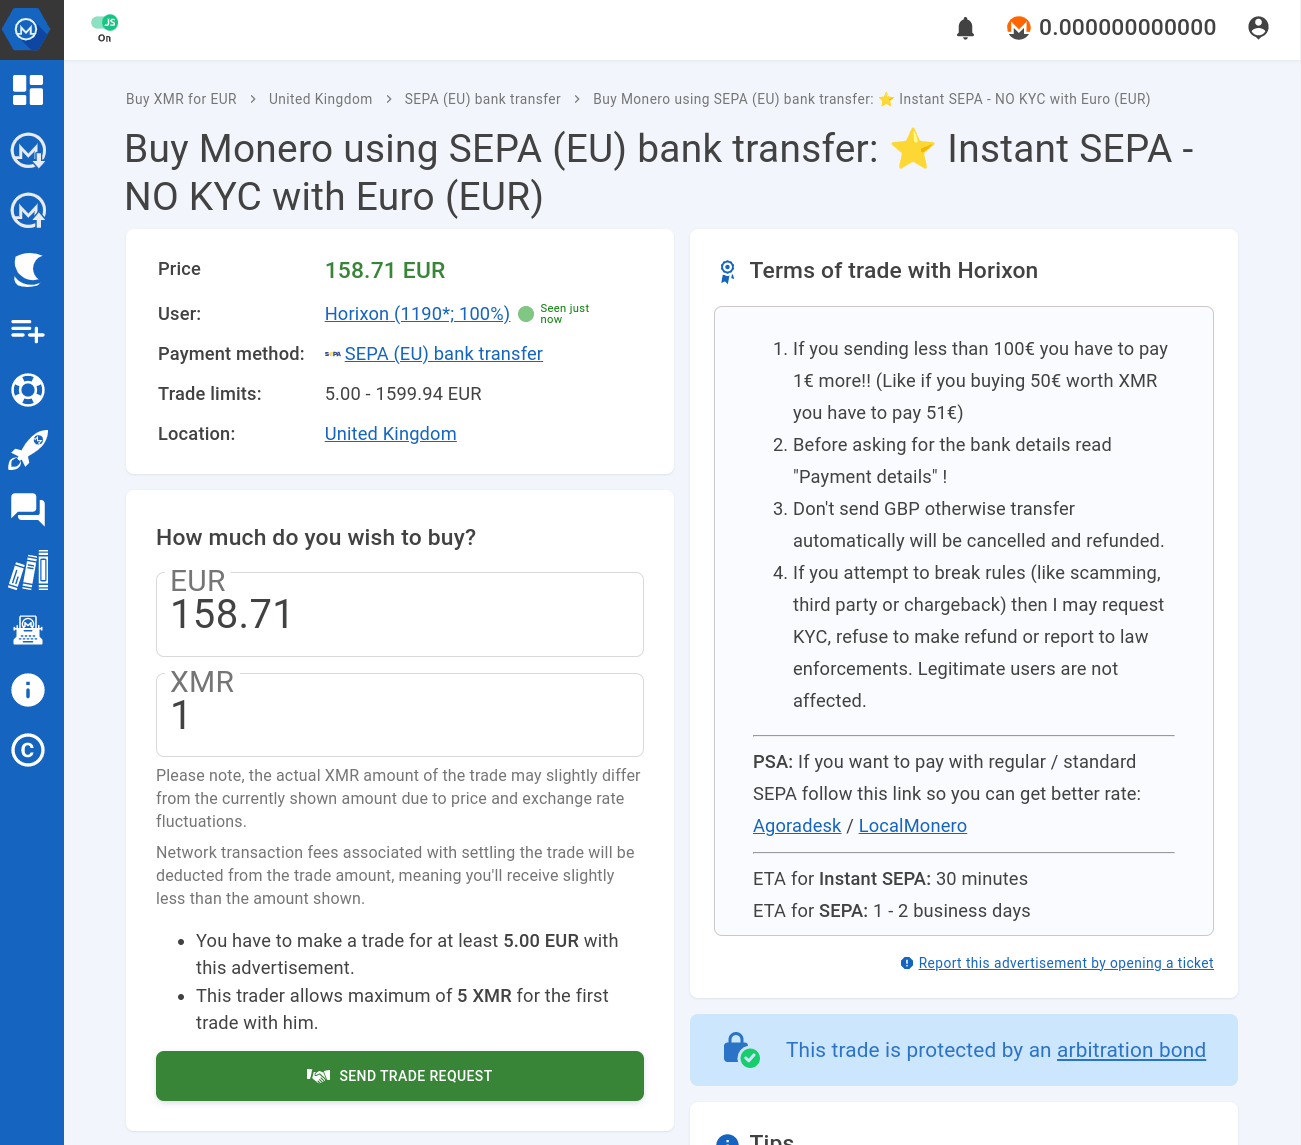Open the support lifebuoy icon
Viewport: 1301px width, 1145px height.
click(x=28, y=390)
